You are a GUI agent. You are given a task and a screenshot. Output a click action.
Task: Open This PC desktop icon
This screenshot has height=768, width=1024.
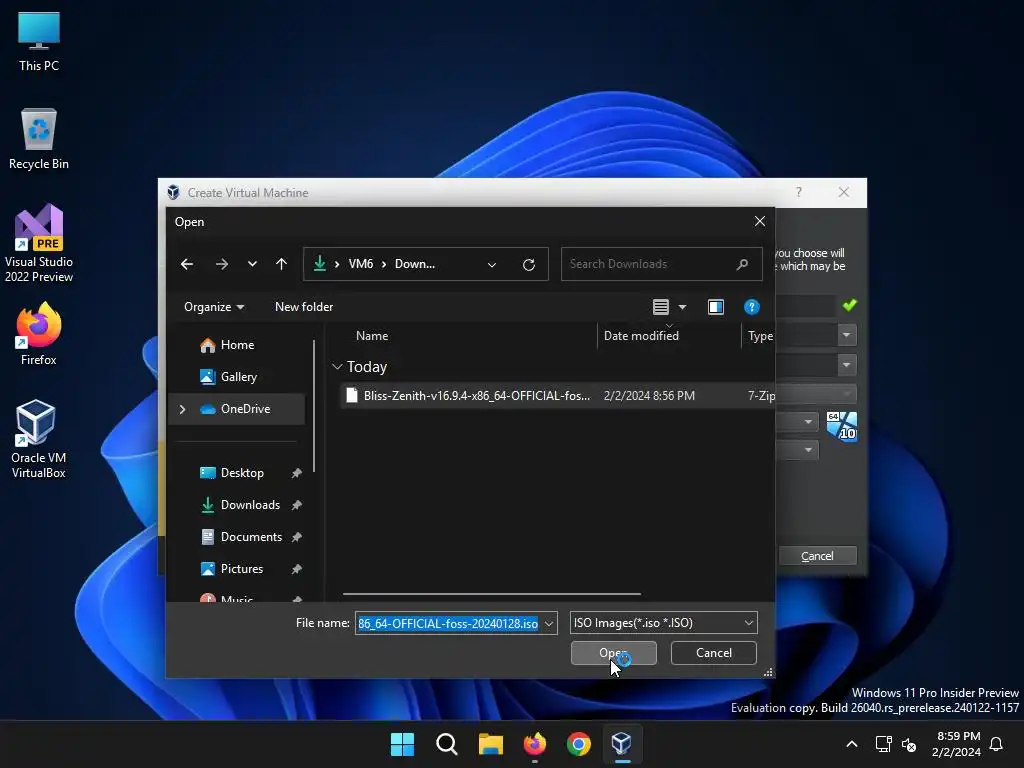coord(39,42)
